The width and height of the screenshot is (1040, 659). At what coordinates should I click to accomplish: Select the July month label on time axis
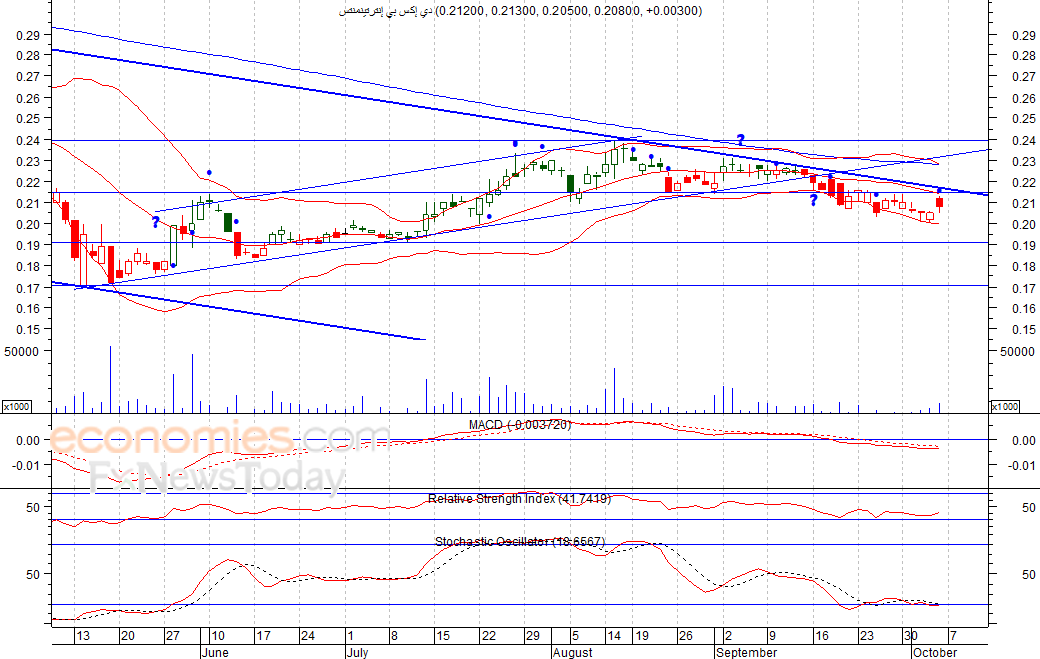point(357,652)
